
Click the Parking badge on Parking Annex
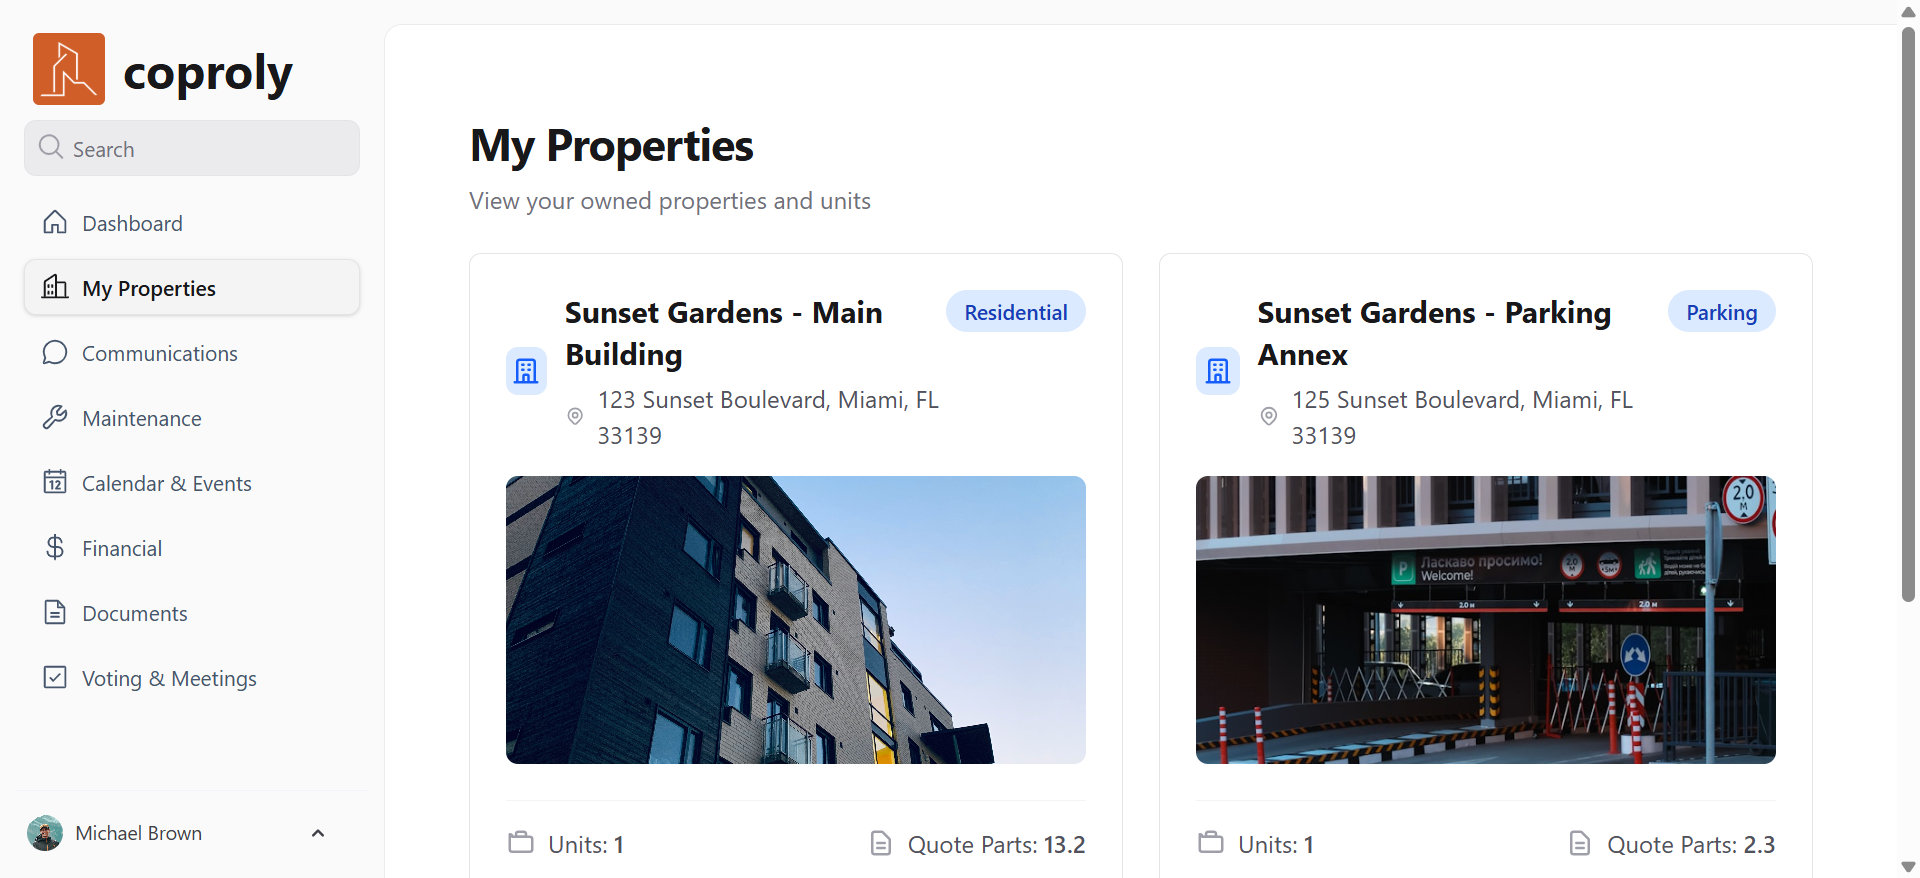point(1721,311)
